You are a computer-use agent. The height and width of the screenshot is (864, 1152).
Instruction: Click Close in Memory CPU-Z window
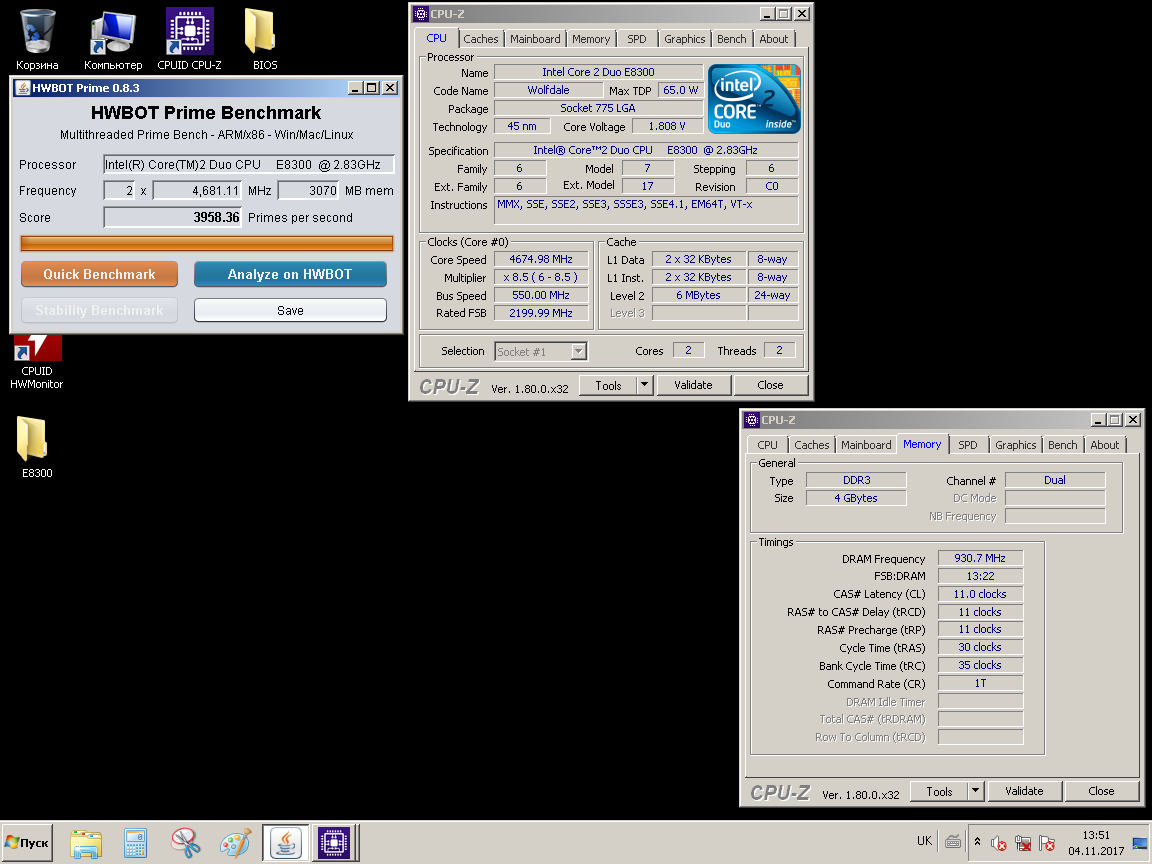coord(1101,791)
